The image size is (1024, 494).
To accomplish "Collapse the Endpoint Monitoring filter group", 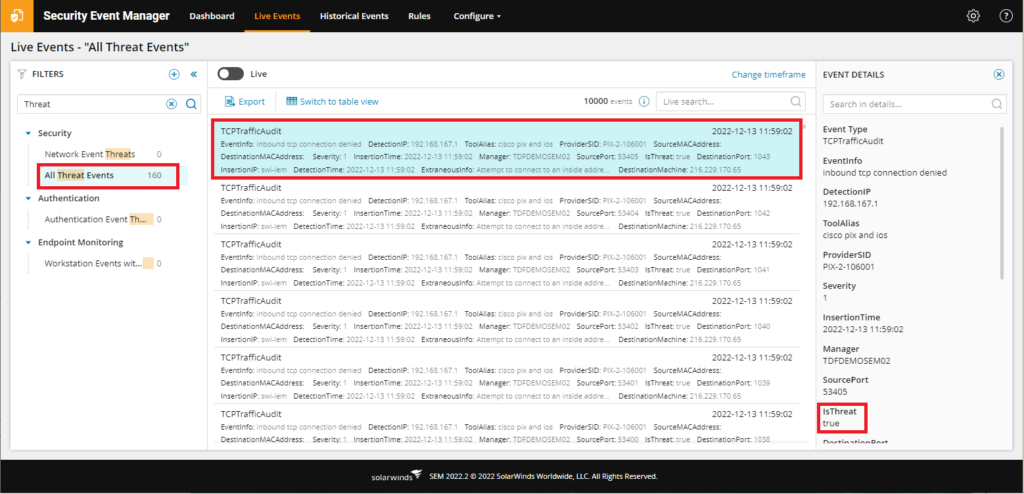I will 28,242.
